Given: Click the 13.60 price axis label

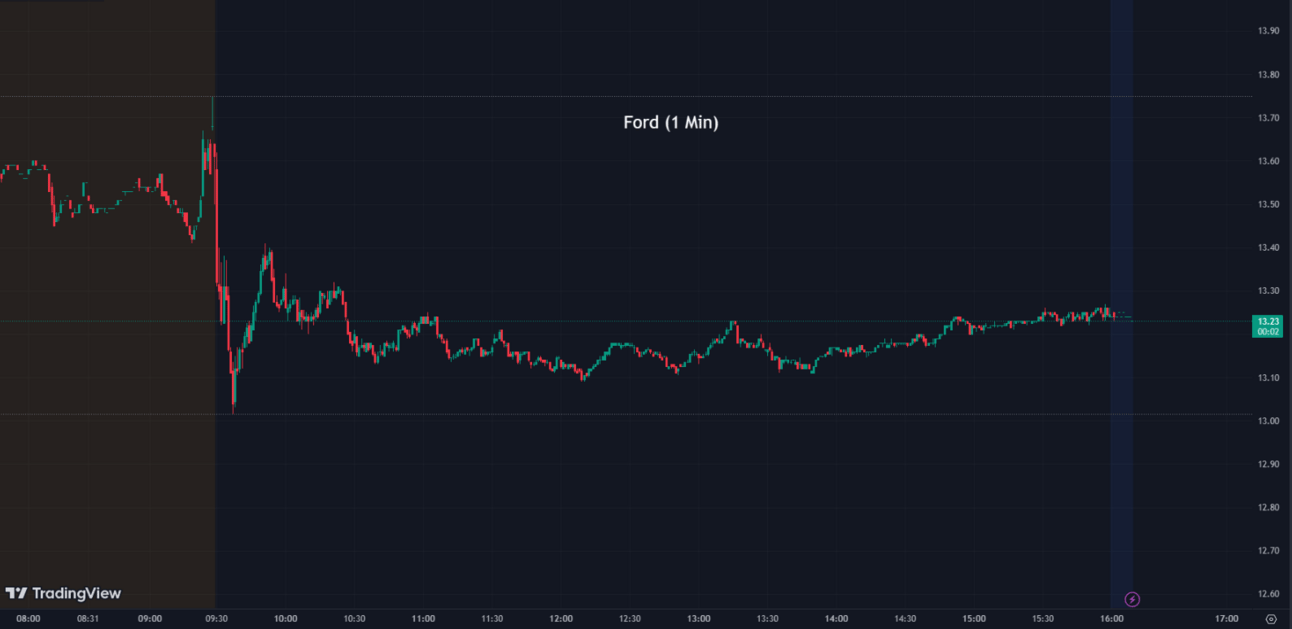Looking at the screenshot, I should pyautogui.click(x=1268, y=161).
